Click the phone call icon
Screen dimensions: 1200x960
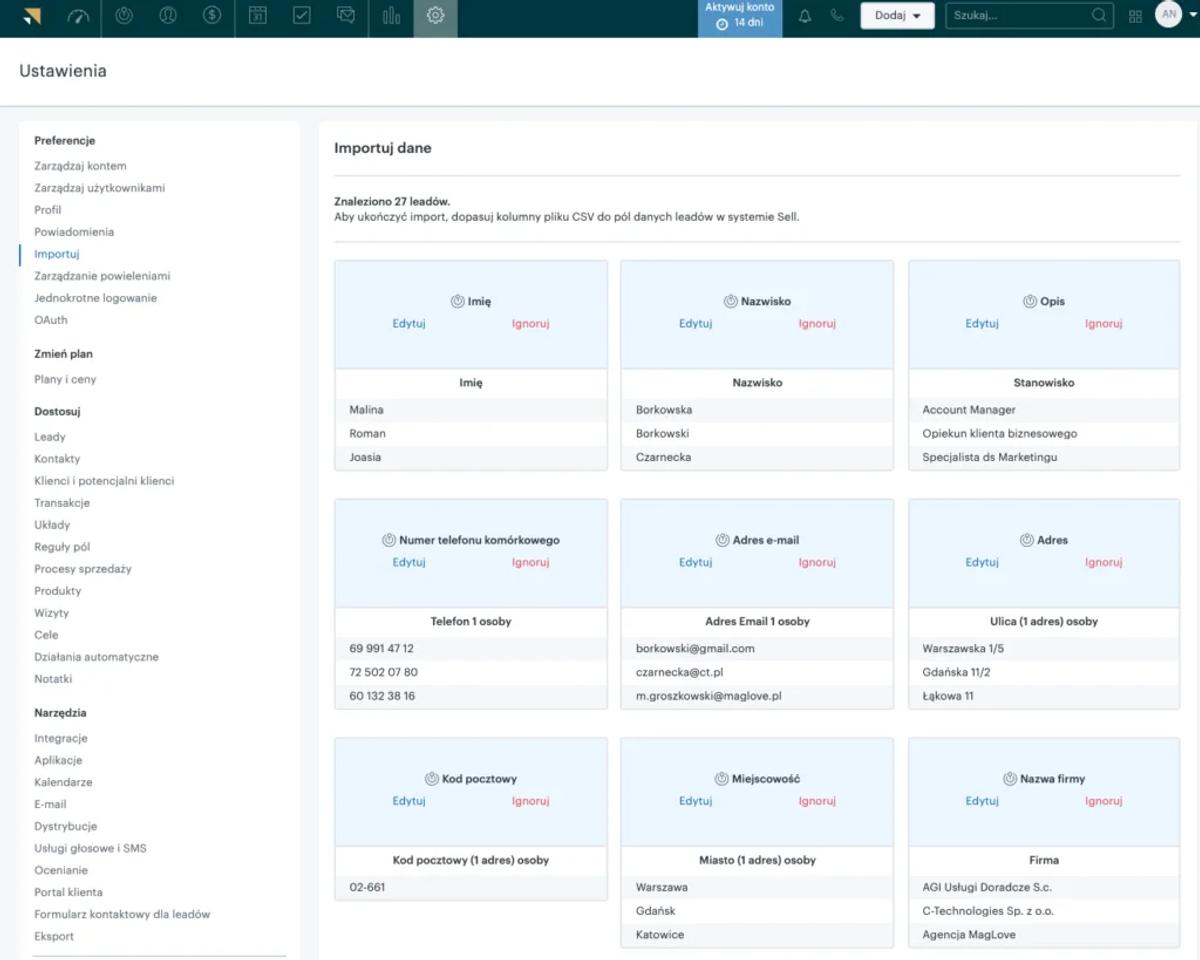[838, 16]
